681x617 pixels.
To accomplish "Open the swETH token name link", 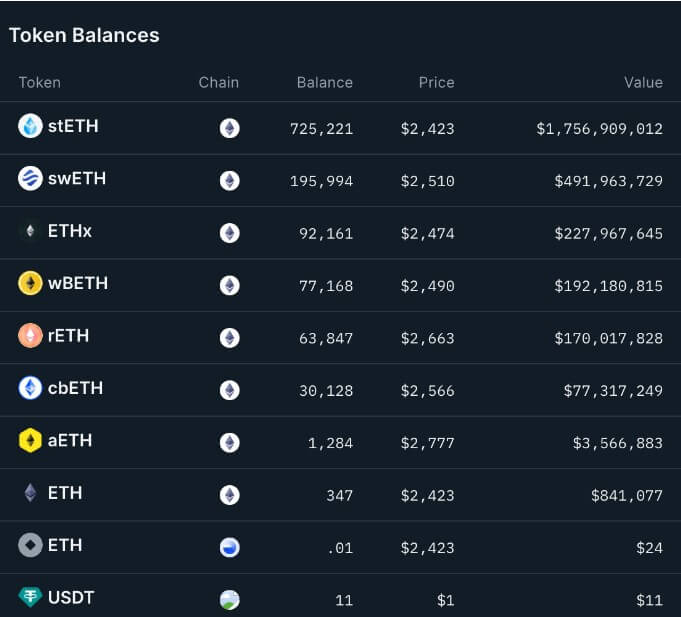I will pos(77,179).
